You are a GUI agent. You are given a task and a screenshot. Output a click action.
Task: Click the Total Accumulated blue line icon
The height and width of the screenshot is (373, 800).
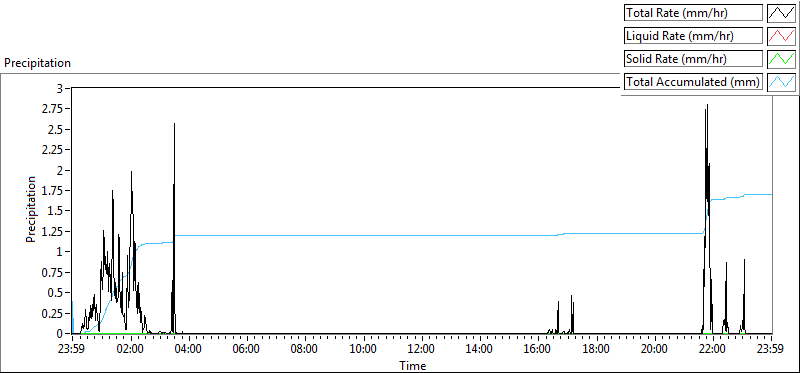pyautogui.click(x=781, y=82)
